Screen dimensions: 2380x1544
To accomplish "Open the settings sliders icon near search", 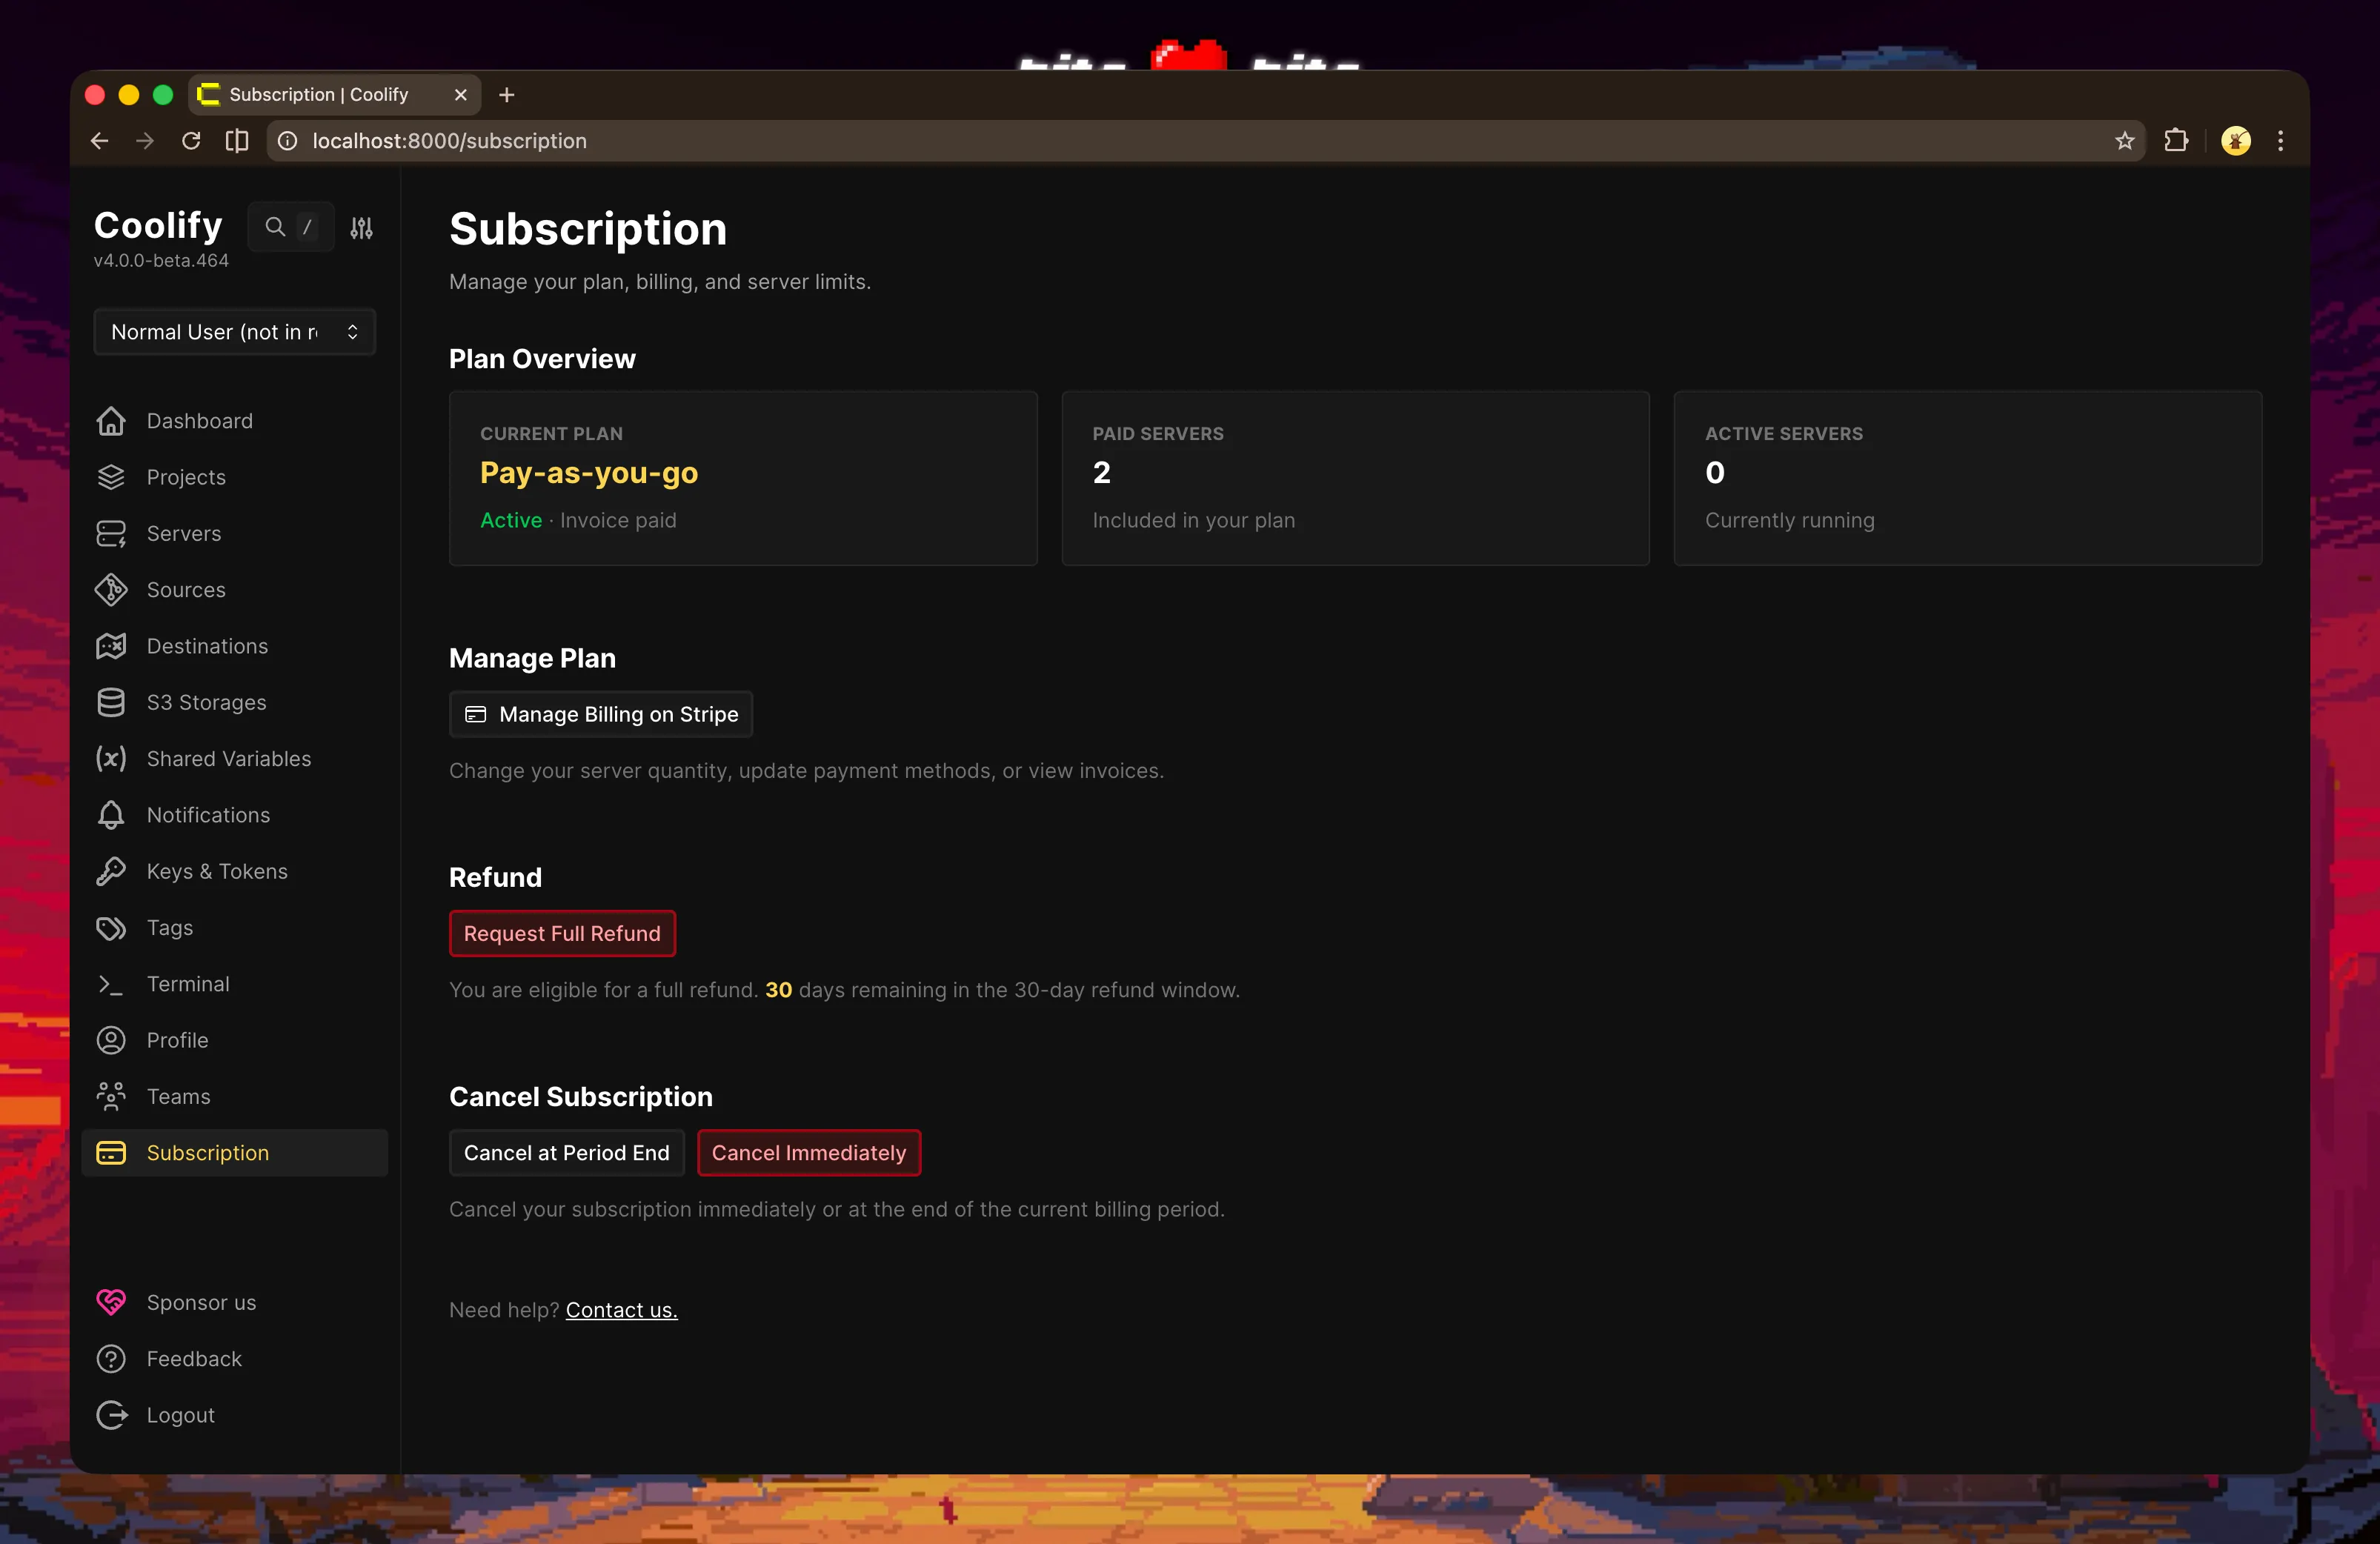I will [x=361, y=228].
